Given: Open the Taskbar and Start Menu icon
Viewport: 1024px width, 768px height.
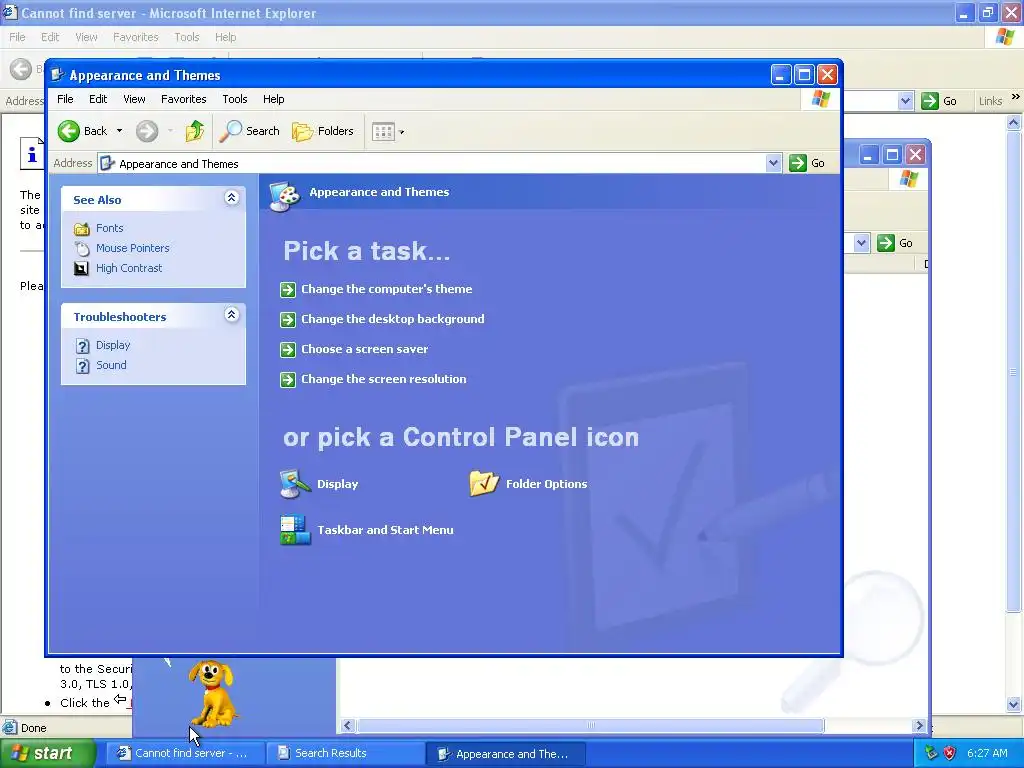Looking at the screenshot, I should [295, 530].
